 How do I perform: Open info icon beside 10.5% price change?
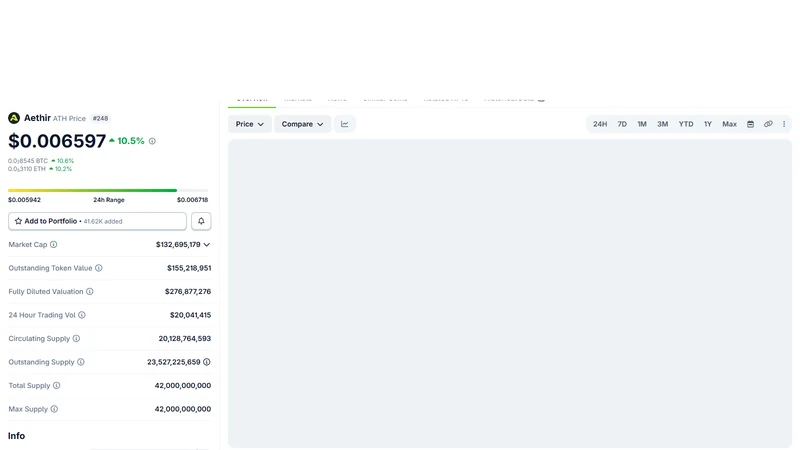(x=152, y=141)
